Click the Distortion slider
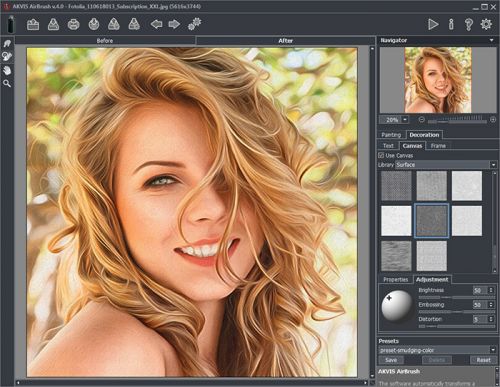 tap(457, 326)
